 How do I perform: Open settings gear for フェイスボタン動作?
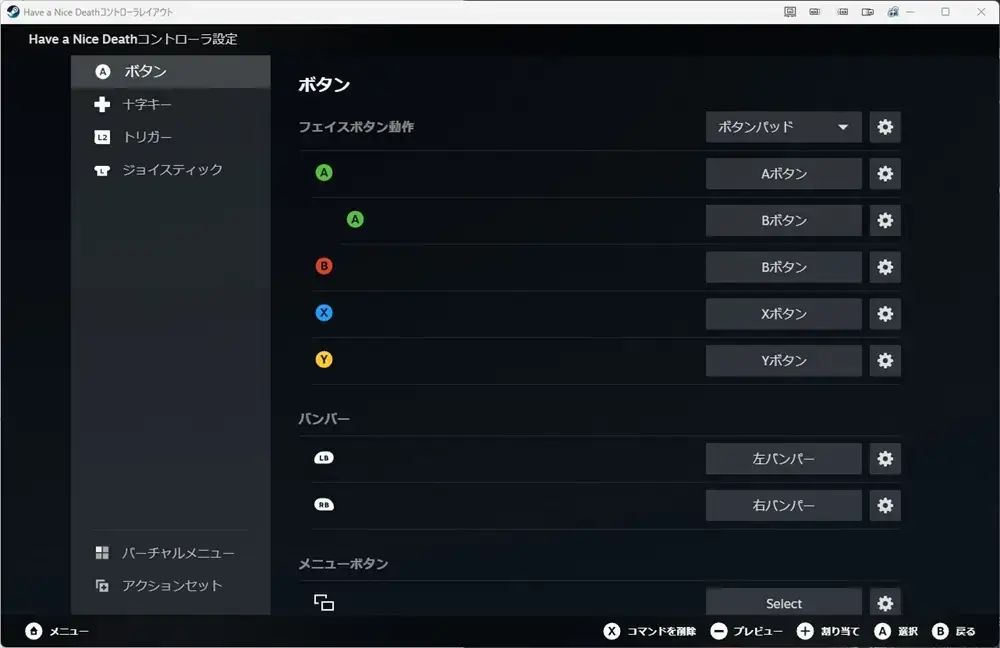coord(885,127)
